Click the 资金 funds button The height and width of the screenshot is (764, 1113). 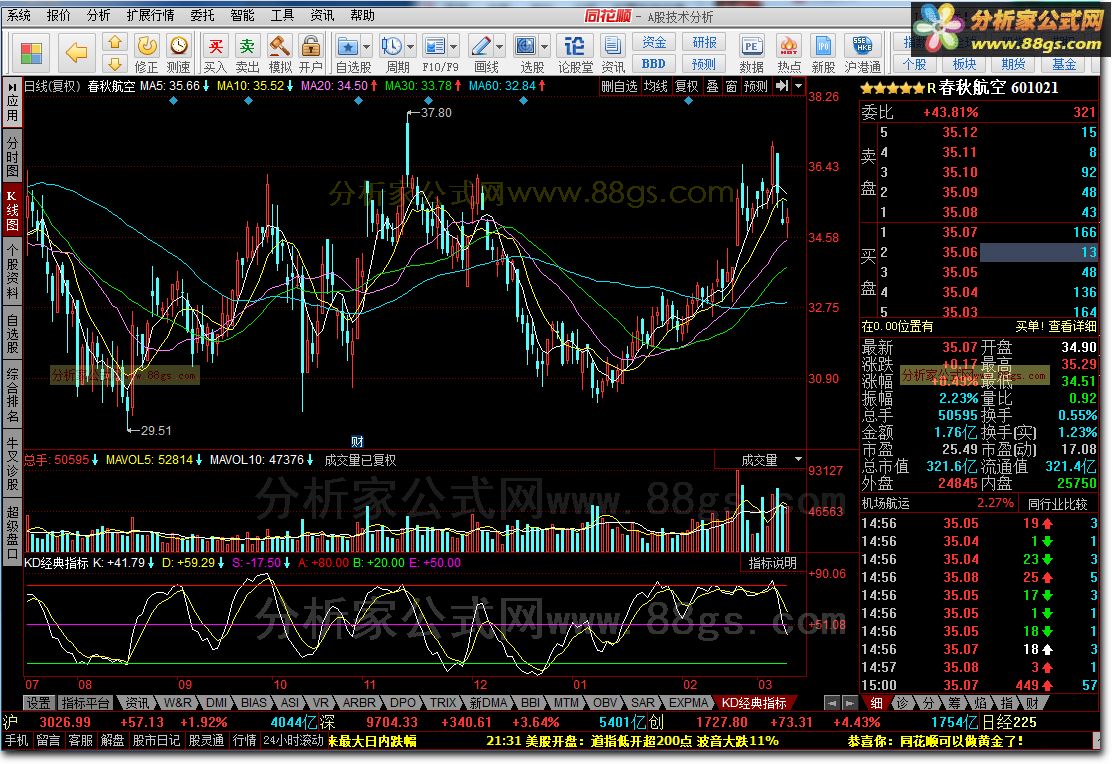click(x=654, y=43)
